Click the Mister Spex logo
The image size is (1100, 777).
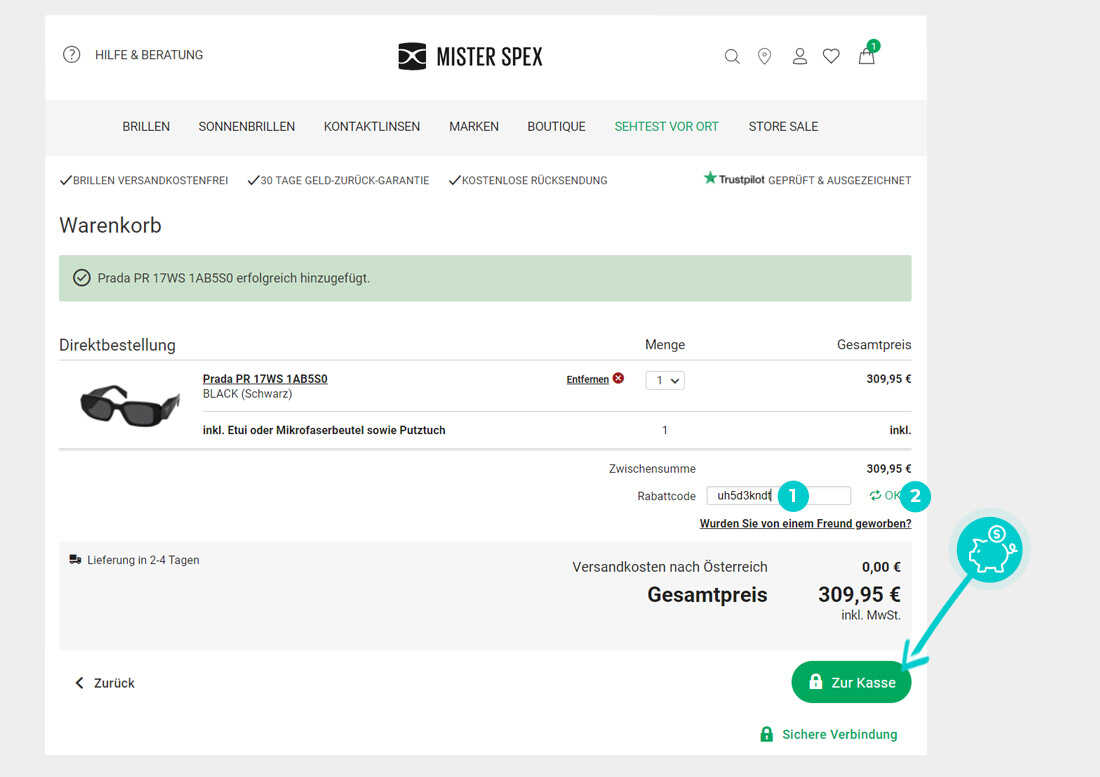pos(470,56)
